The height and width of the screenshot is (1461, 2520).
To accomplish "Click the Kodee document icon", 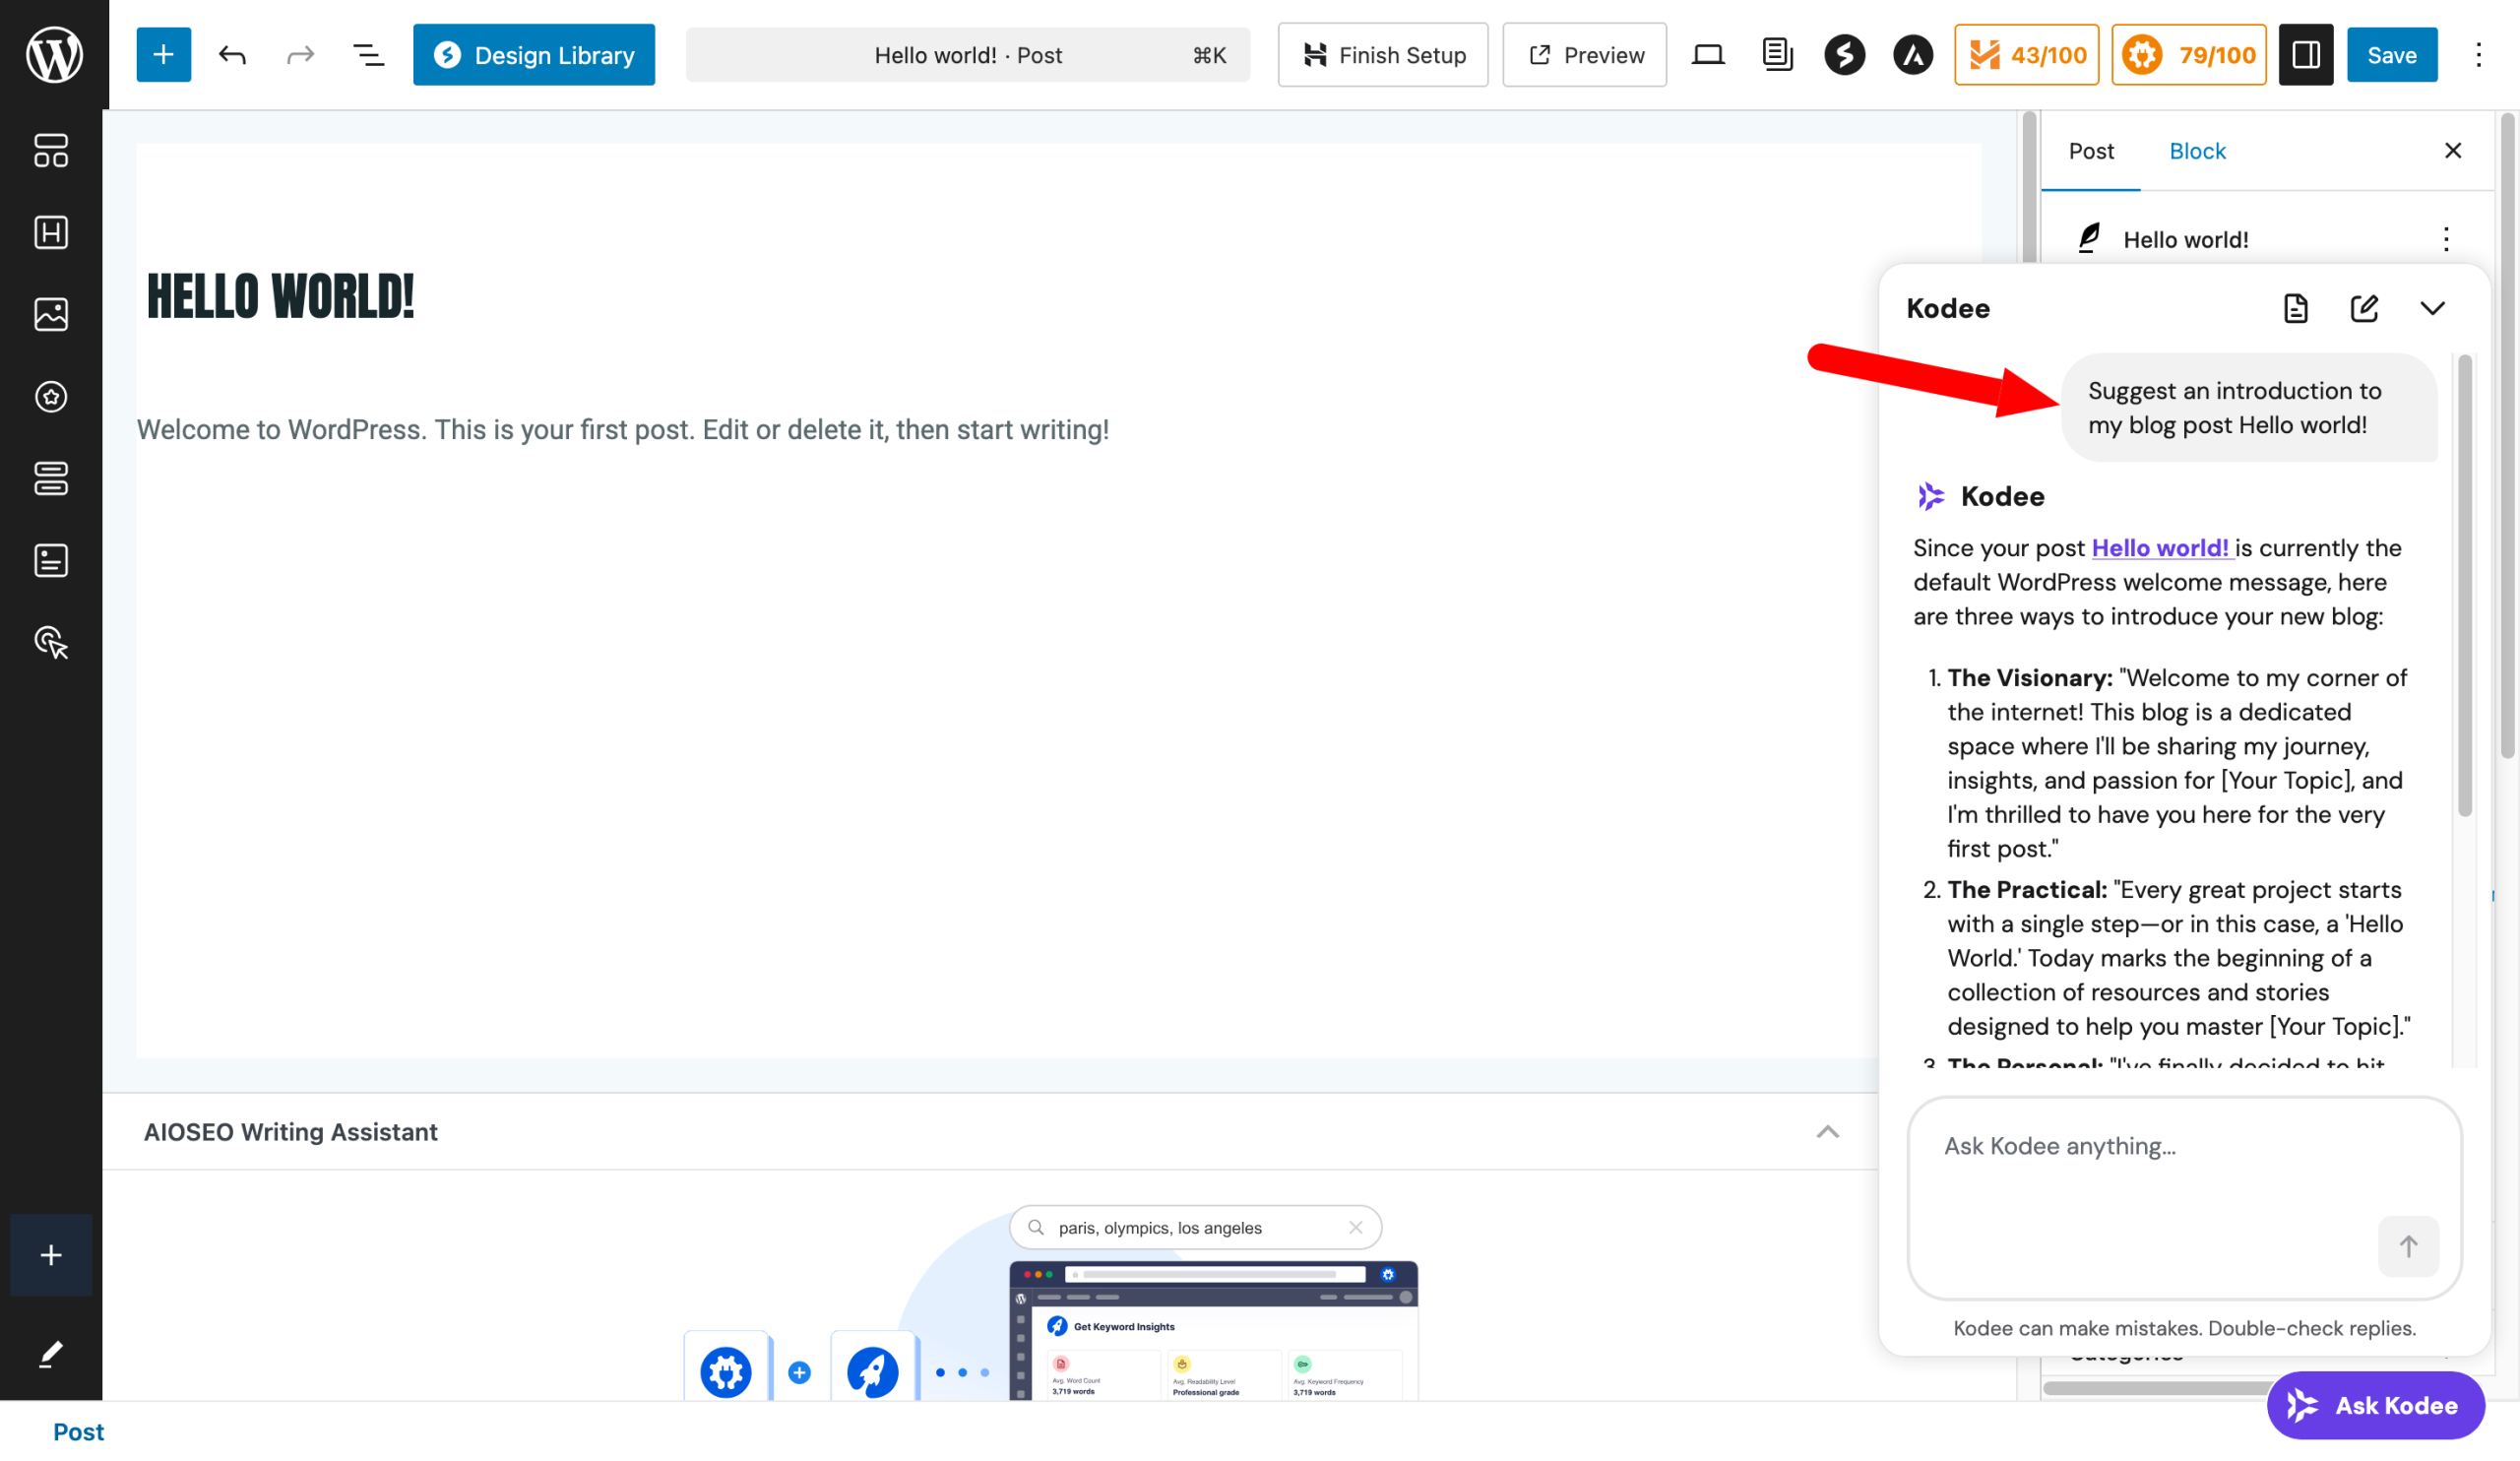I will pyautogui.click(x=2296, y=308).
